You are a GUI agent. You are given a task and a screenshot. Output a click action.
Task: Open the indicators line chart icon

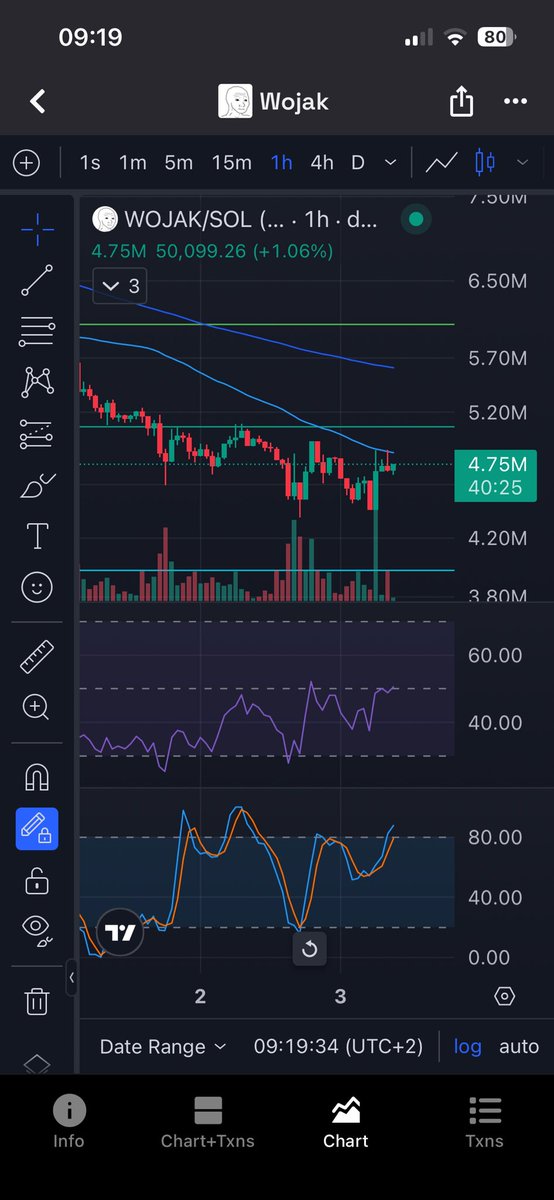click(x=441, y=162)
